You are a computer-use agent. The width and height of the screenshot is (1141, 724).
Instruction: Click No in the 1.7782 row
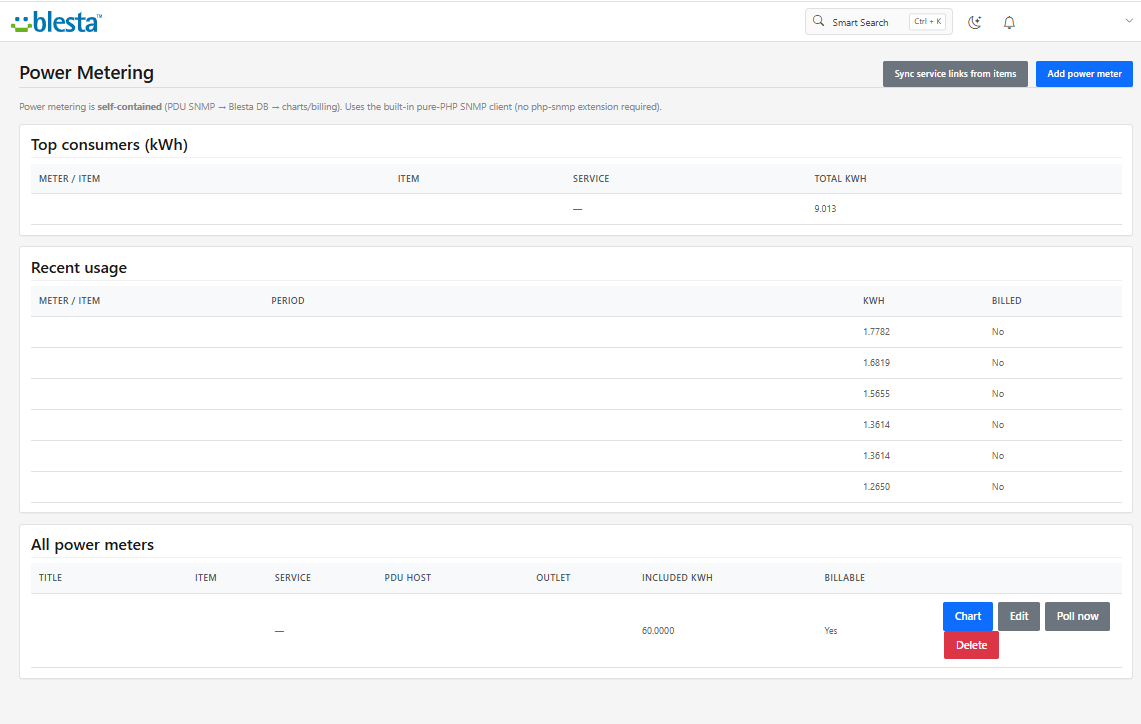(998, 332)
